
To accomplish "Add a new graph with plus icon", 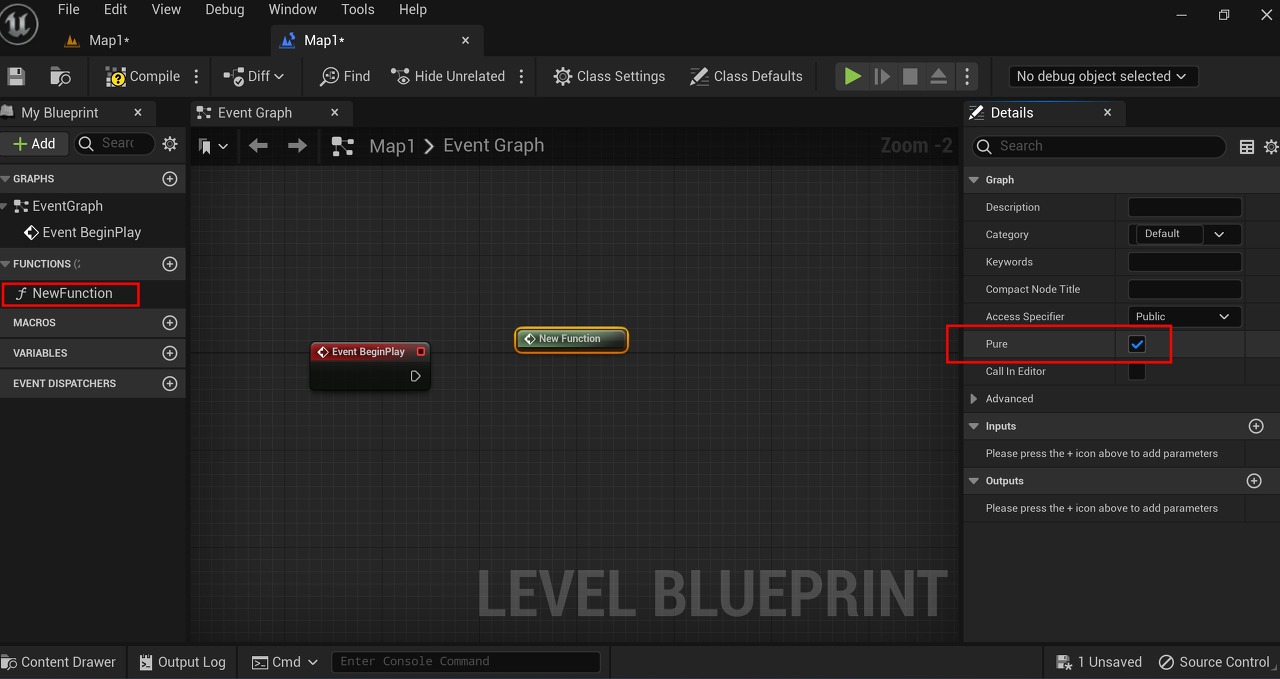I will tap(170, 179).
